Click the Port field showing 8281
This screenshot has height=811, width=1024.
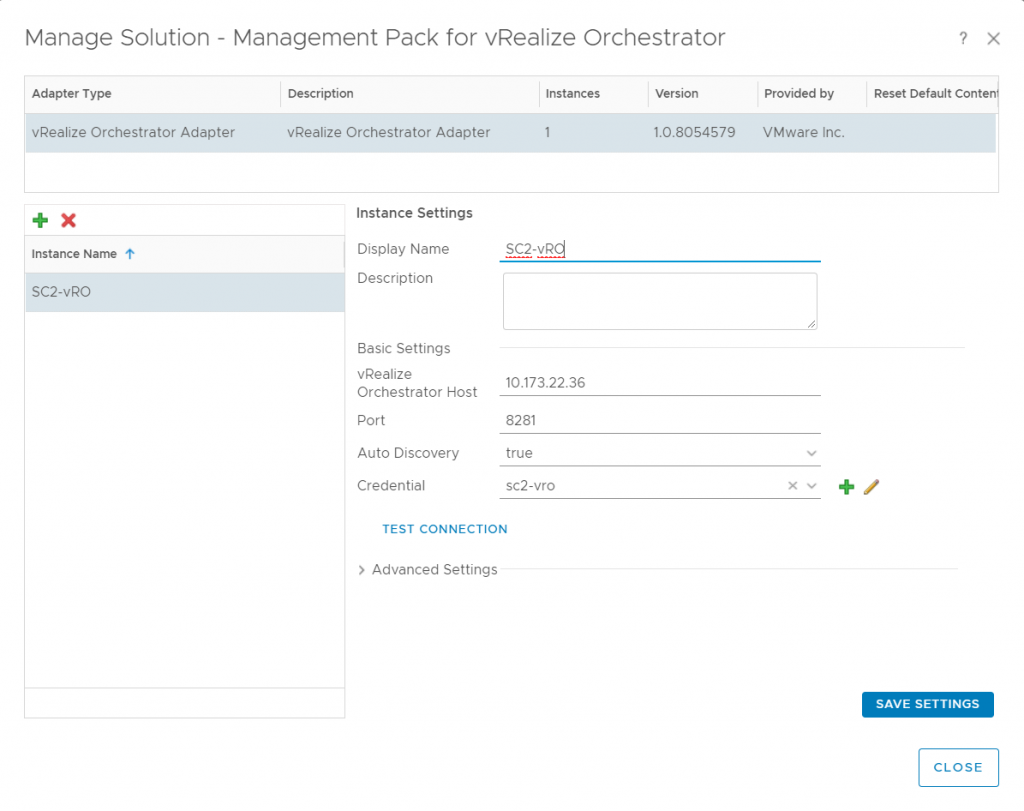660,421
